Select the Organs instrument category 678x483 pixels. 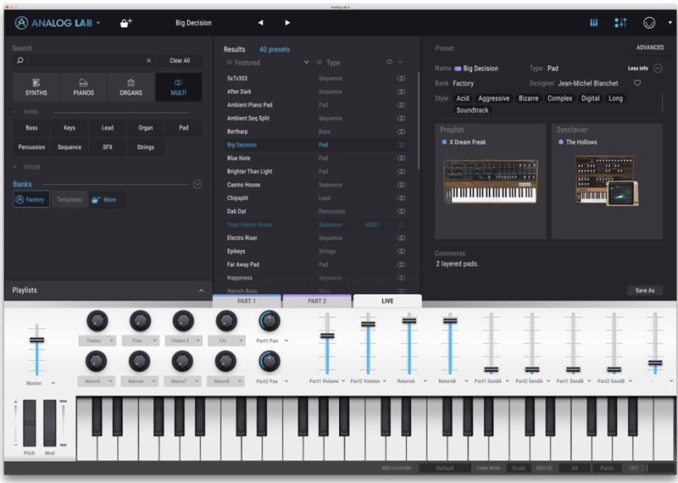131,87
